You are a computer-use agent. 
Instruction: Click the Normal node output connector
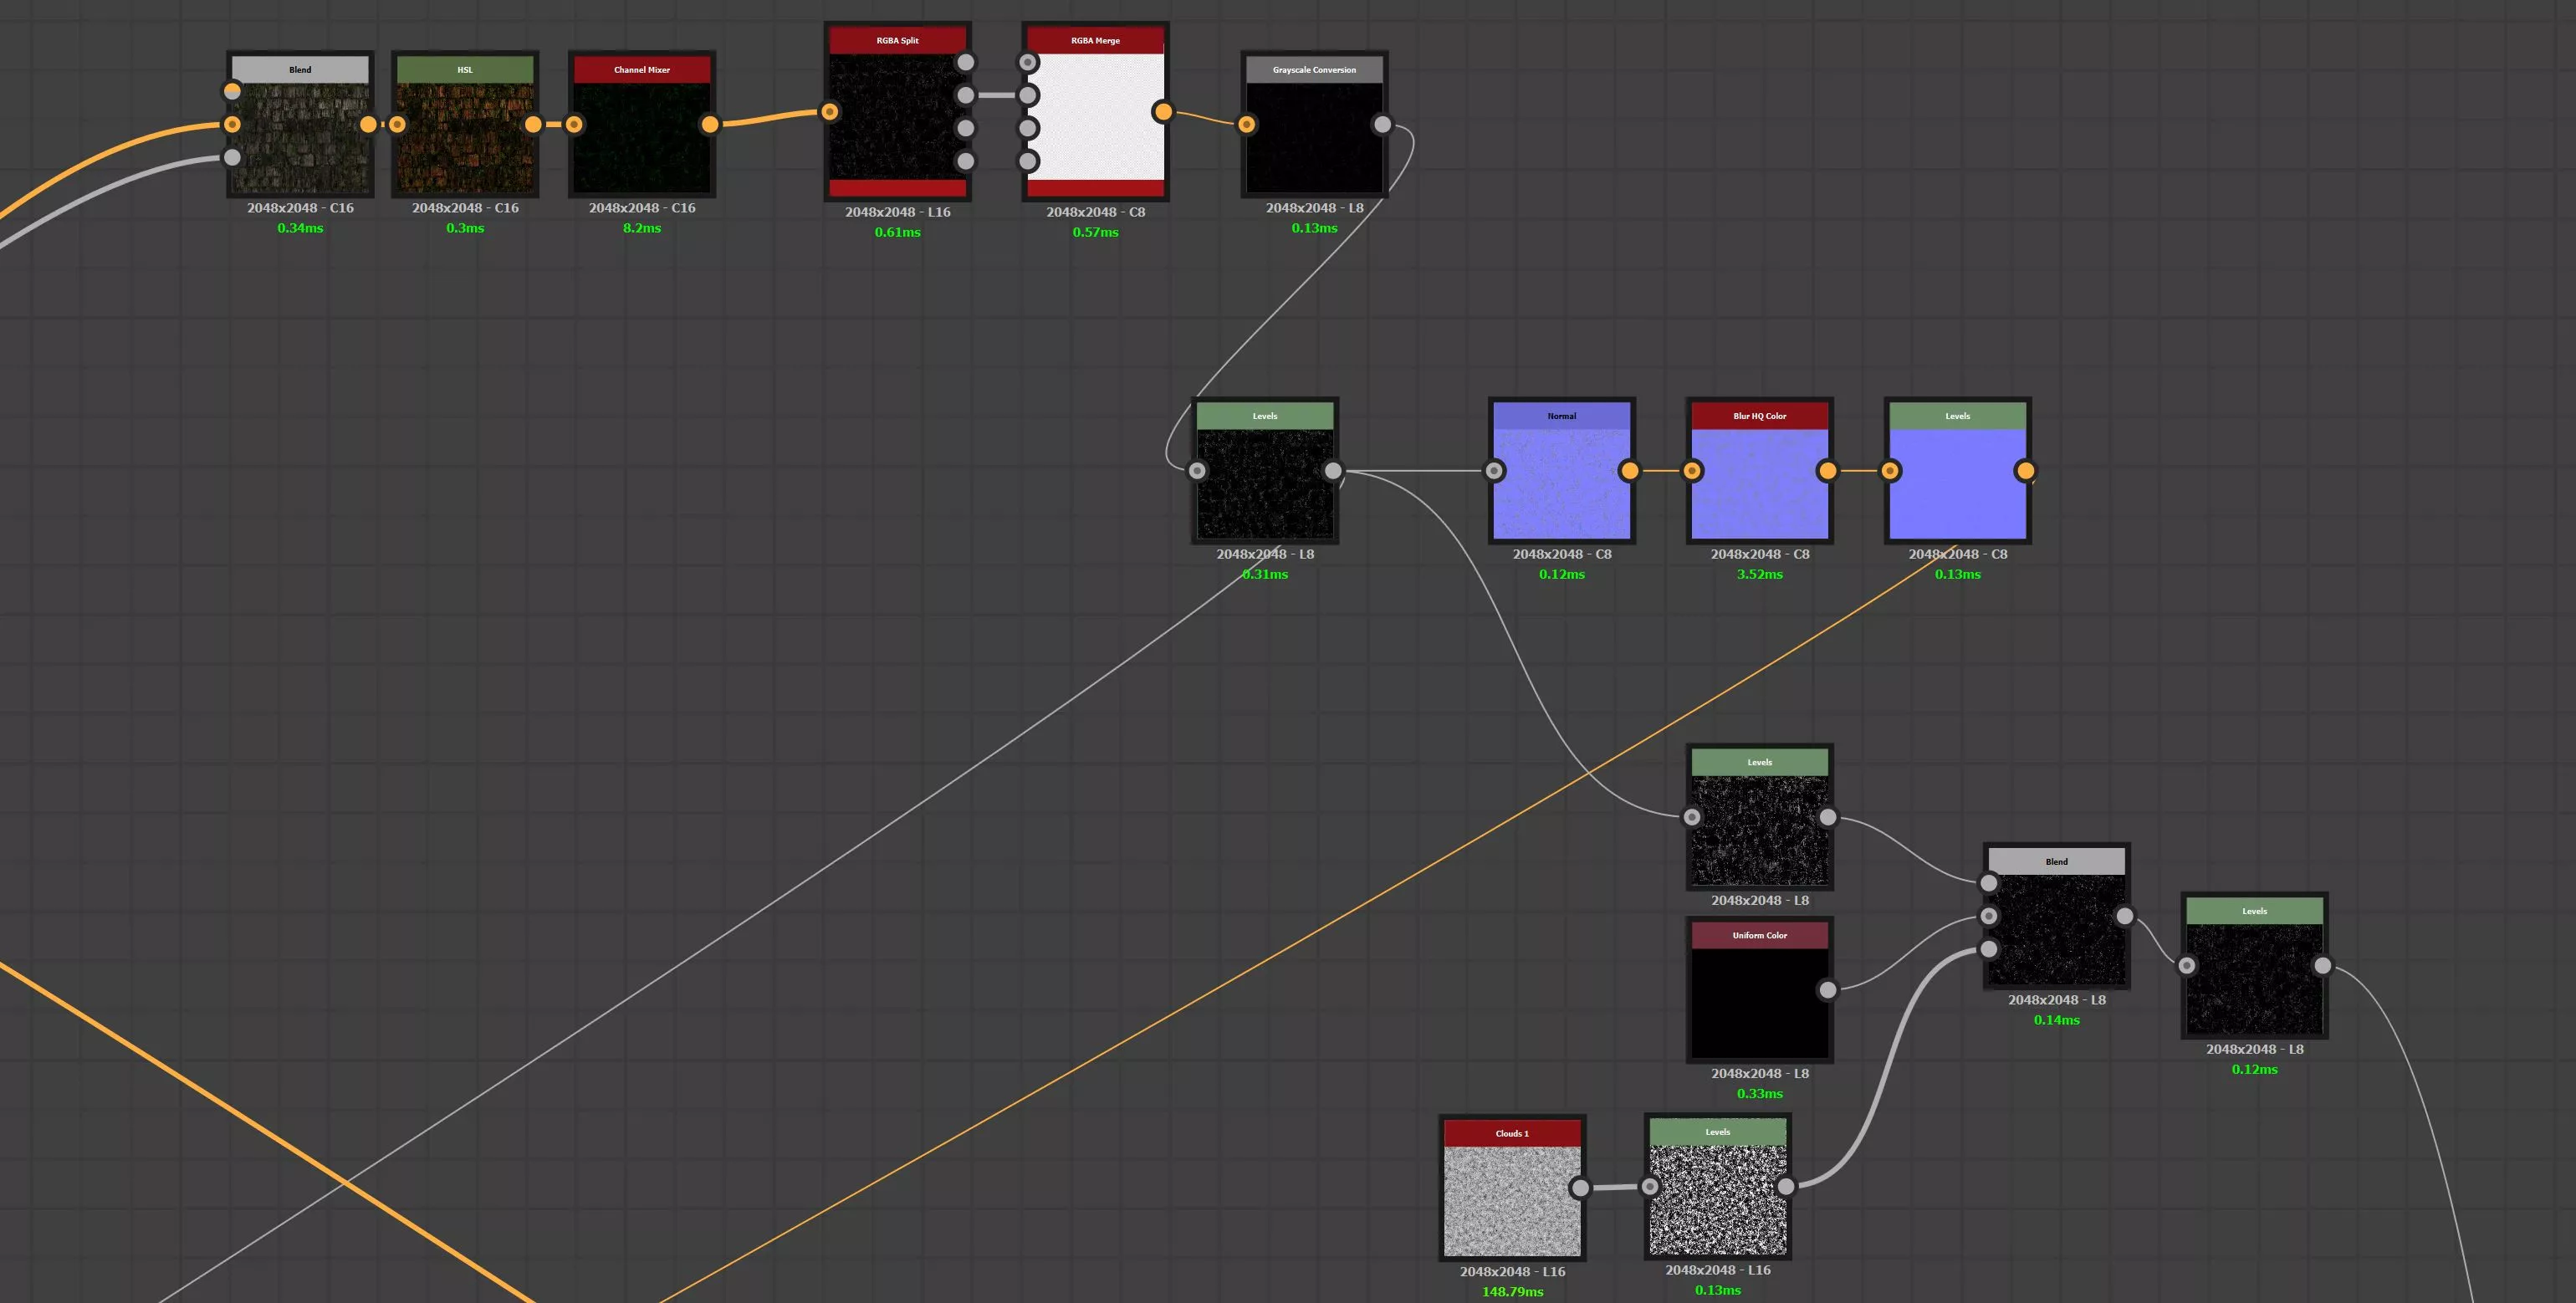1629,471
